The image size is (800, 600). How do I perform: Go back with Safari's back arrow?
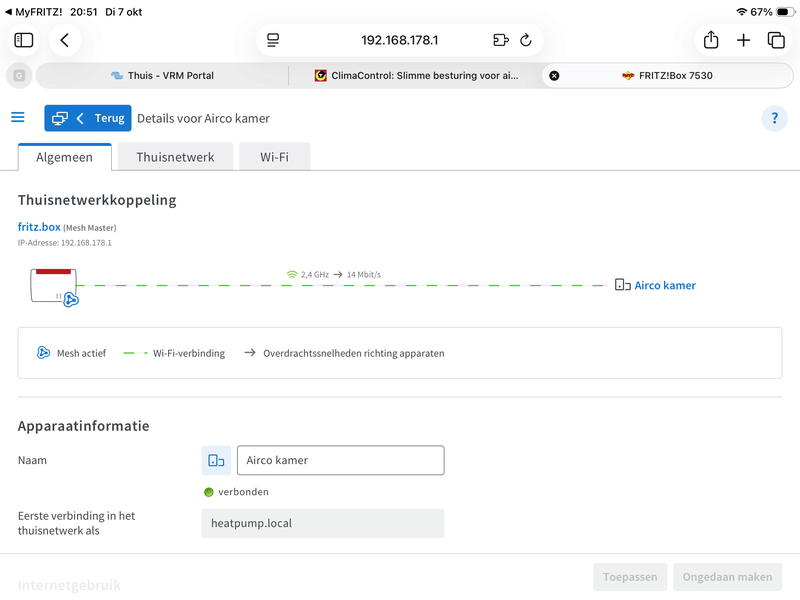click(65, 40)
